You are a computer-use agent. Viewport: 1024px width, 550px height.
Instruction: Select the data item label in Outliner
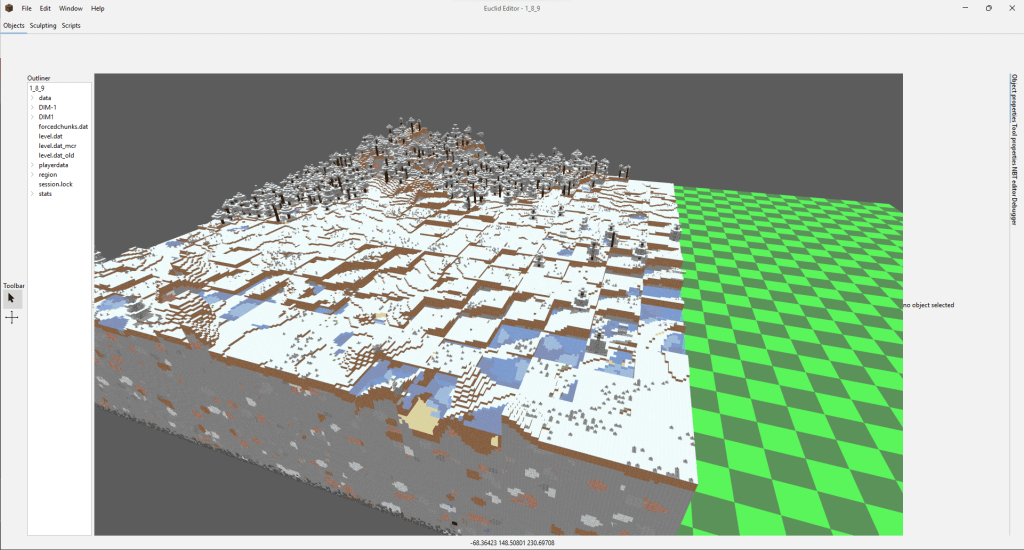point(44,98)
